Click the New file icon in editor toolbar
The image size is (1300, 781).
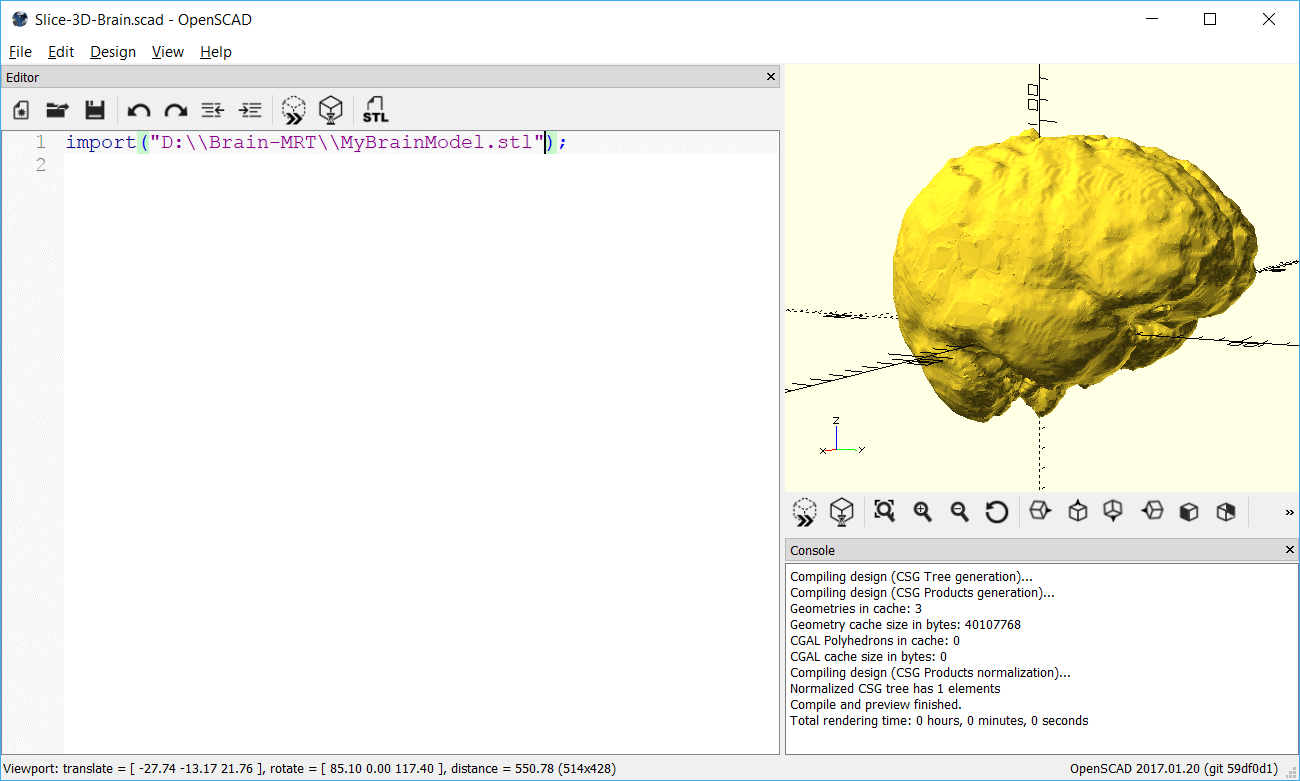point(21,110)
